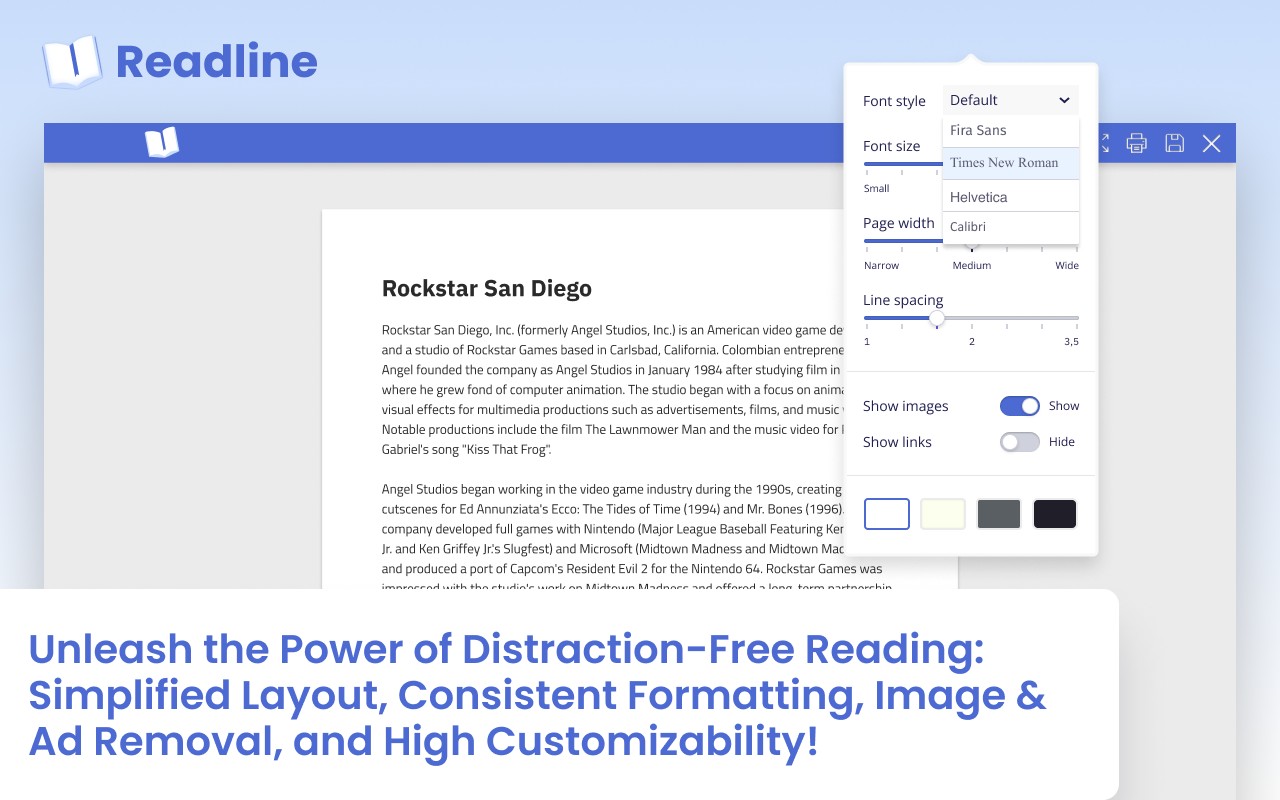Save the page using the floppy disk icon
Screen dimensions: 1280x800
pyautogui.click(x=1174, y=143)
